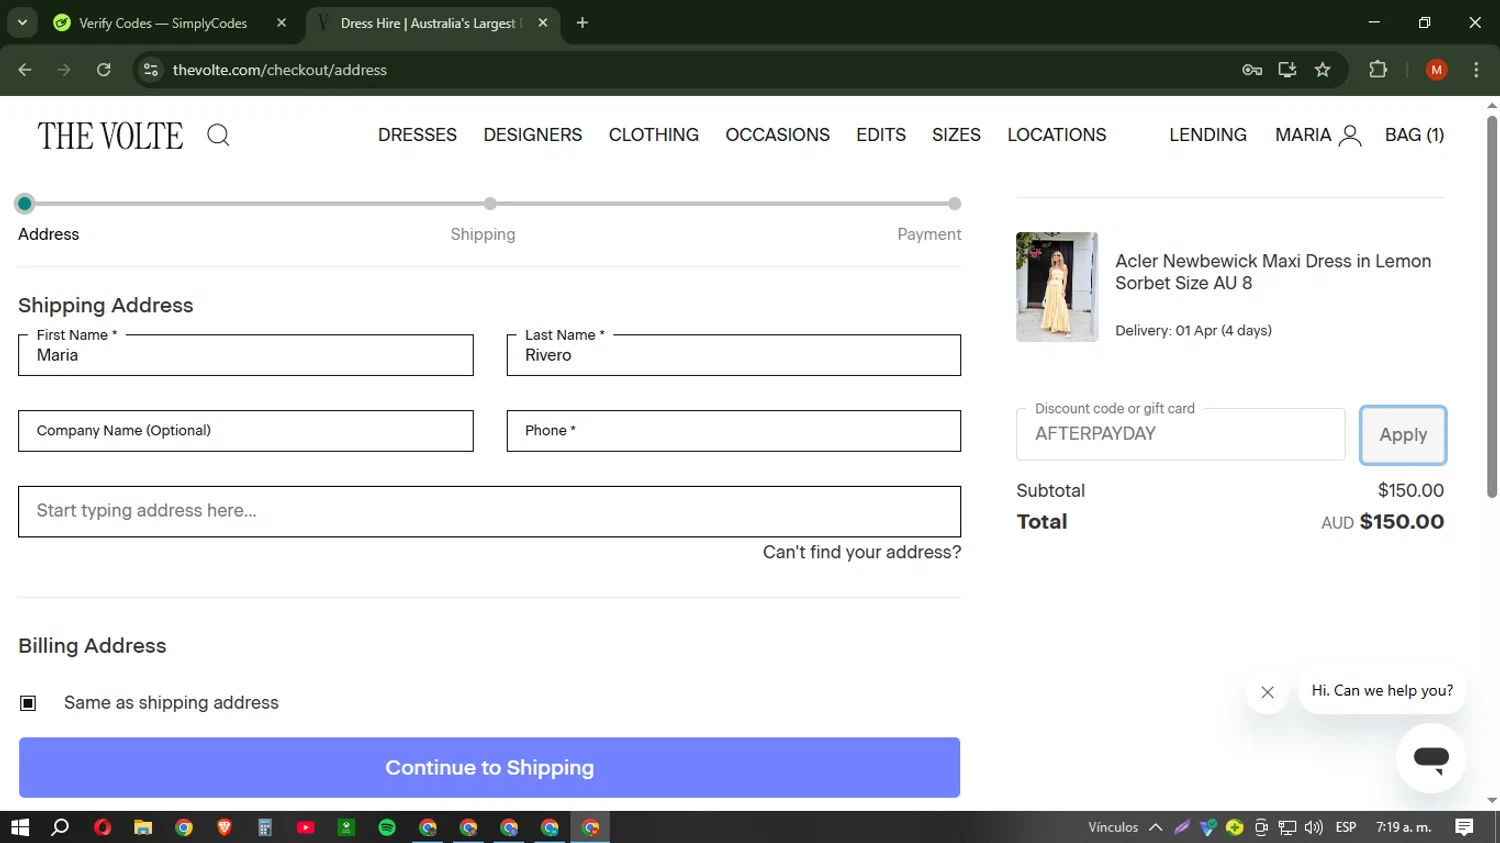The height and width of the screenshot is (843, 1500).
Task: Open File Explorer from taskbar
Action: tap(143, 827)
